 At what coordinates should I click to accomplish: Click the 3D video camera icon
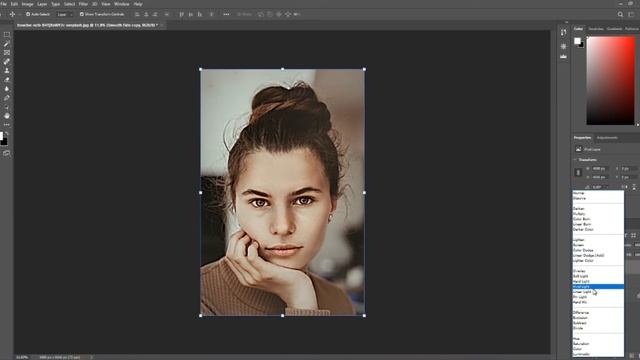[x=297, y=14]
